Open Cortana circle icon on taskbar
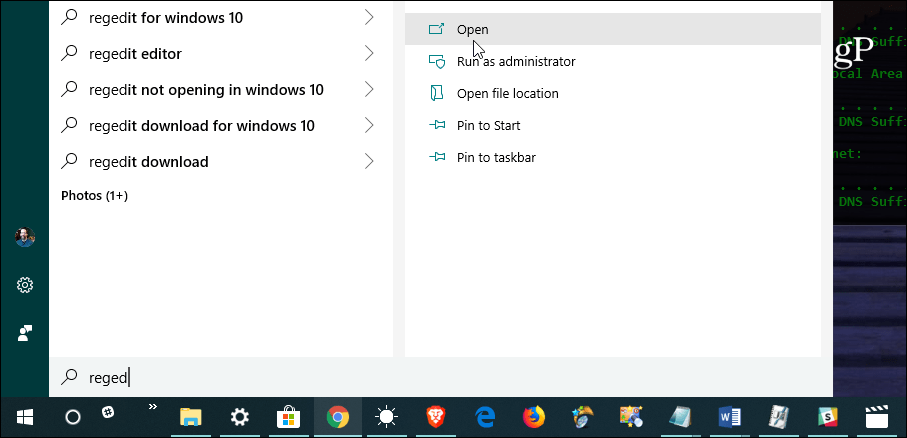This screenshot has height=438, width=907. pyautogui.click(x=73, y=417)
